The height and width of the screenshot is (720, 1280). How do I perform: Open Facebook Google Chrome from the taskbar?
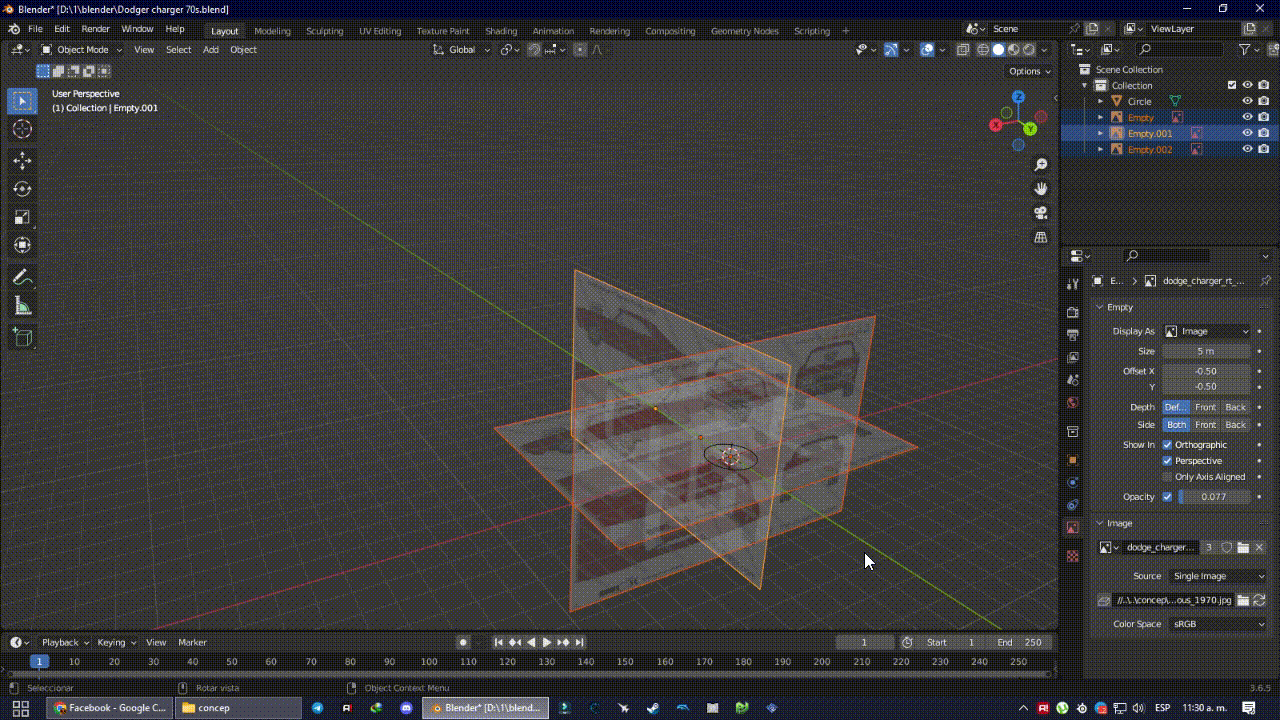click(x=110, y=708)
